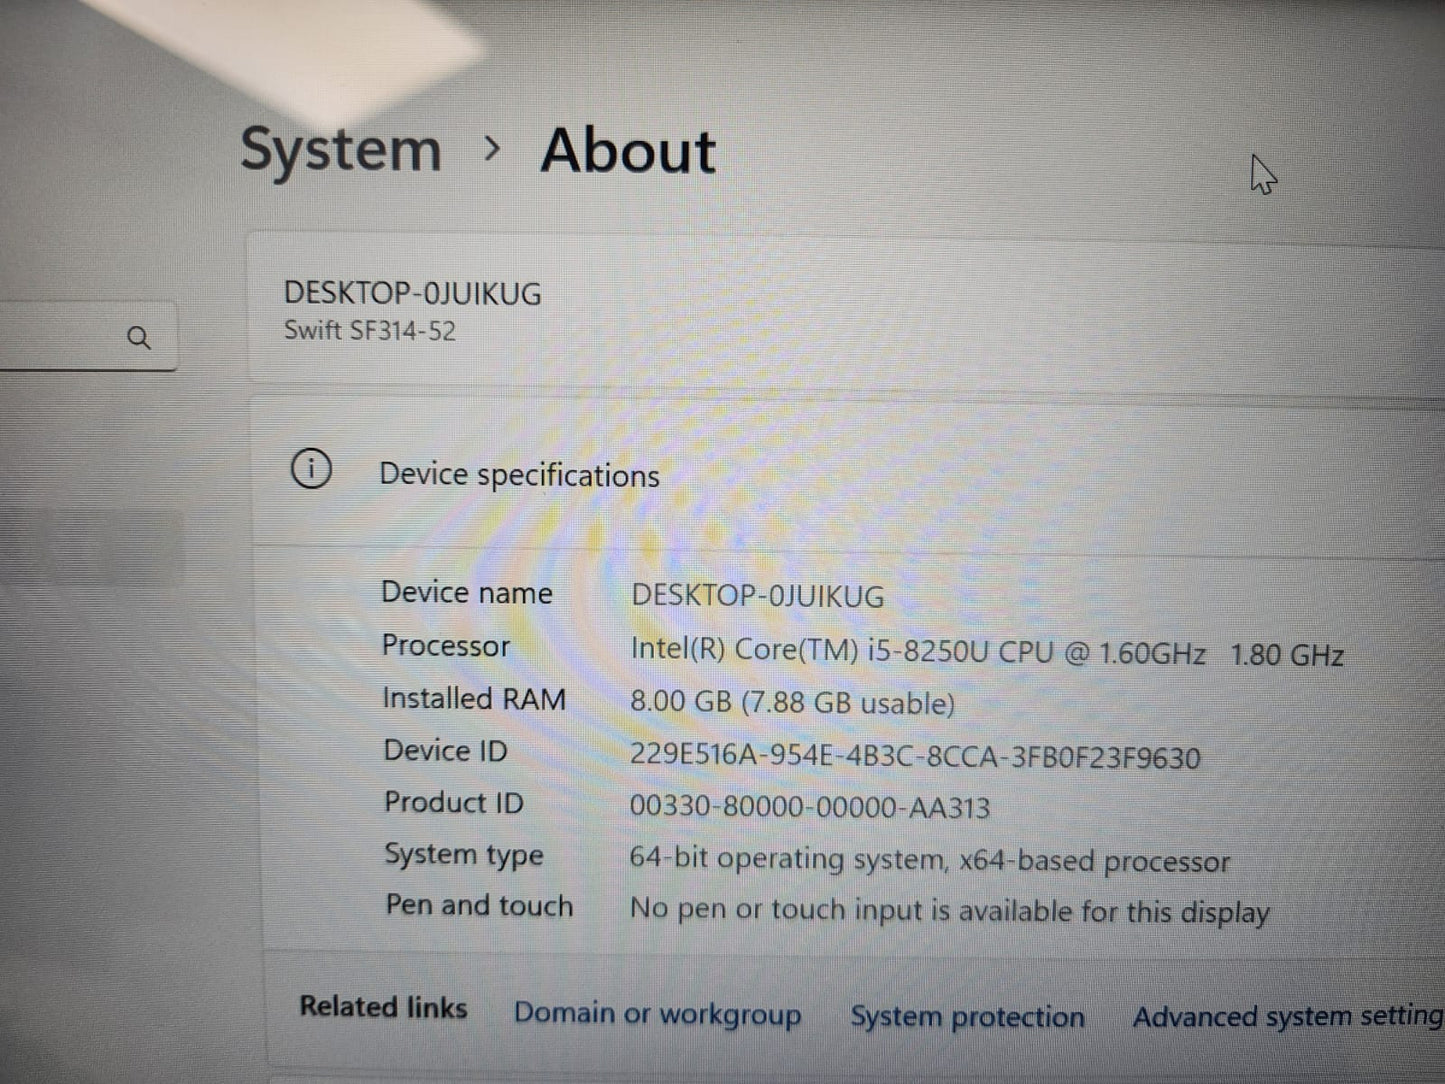Viewport: 1445px width, 1084px height.
Task: Open Domain or workgroup settings
Action: 656,1013
